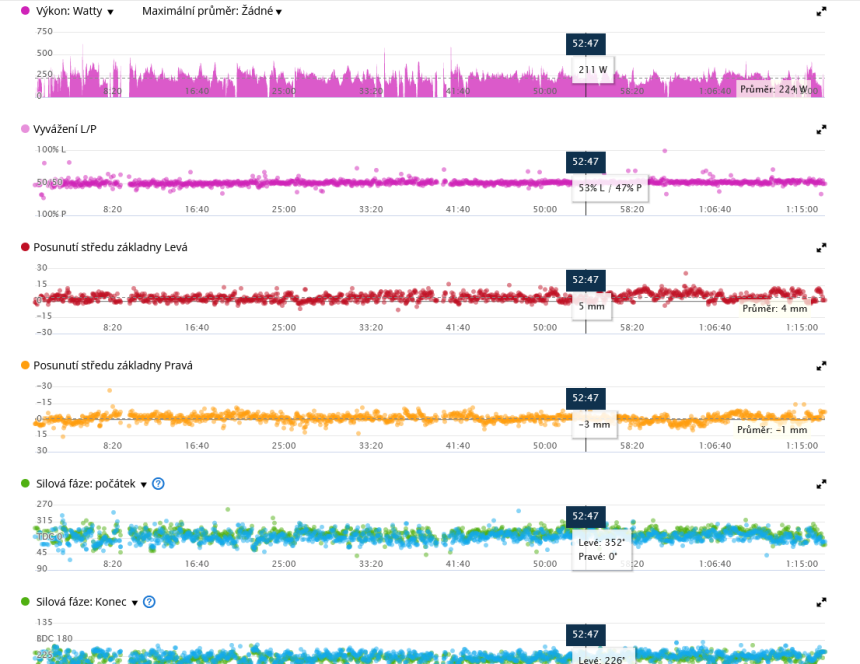Click the 100% P axis label
Viewport: 860px width, 664px height.
[51, 214]
